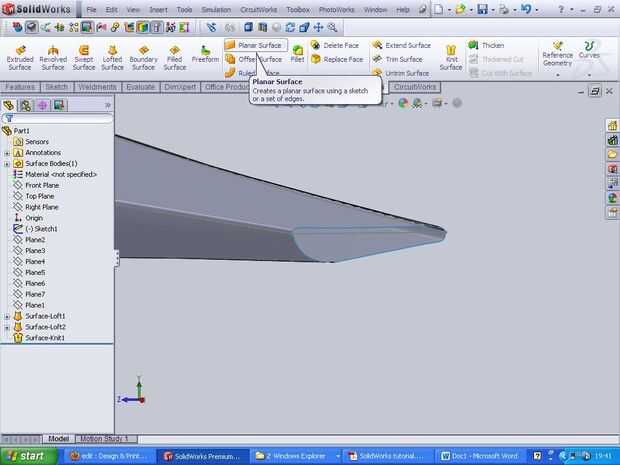Select the Knit Surface tool

pos(451,58)
